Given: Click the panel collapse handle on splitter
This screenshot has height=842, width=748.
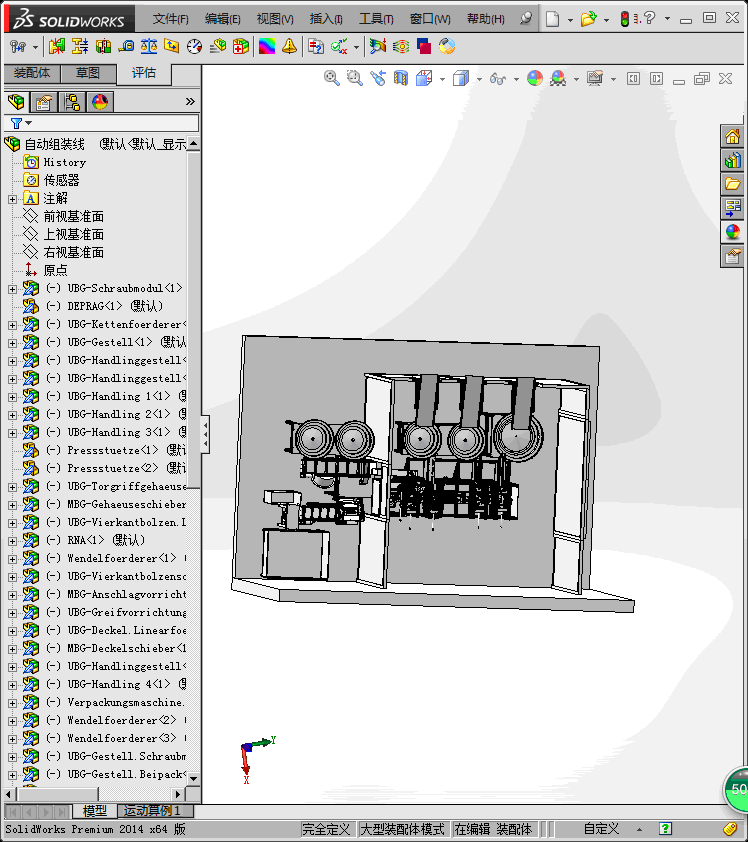Looking at the screenshot, I should (205, 434).
